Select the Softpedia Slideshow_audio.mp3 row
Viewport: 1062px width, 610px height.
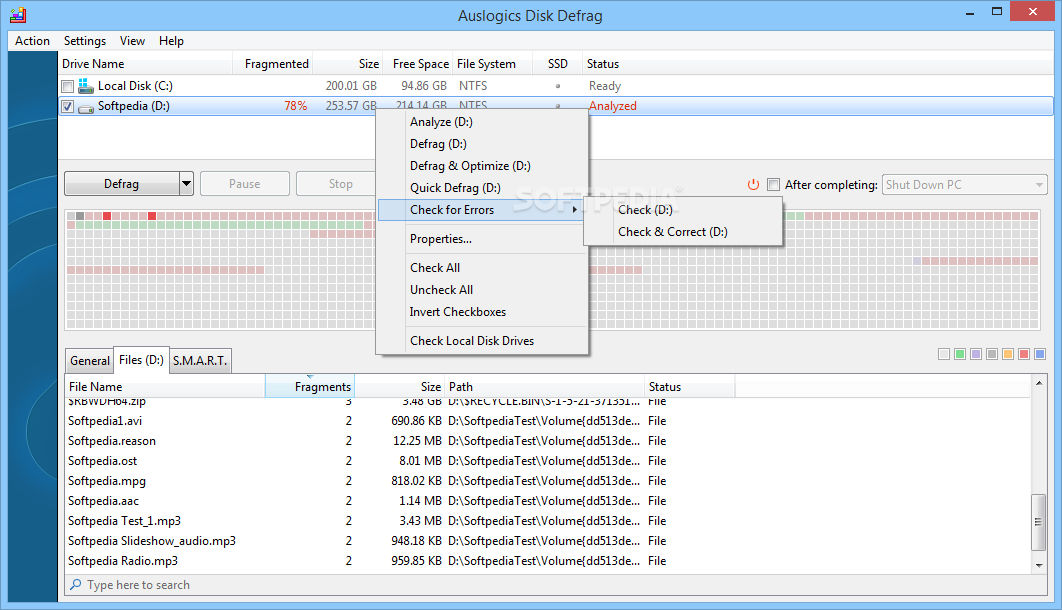(547, 540)
